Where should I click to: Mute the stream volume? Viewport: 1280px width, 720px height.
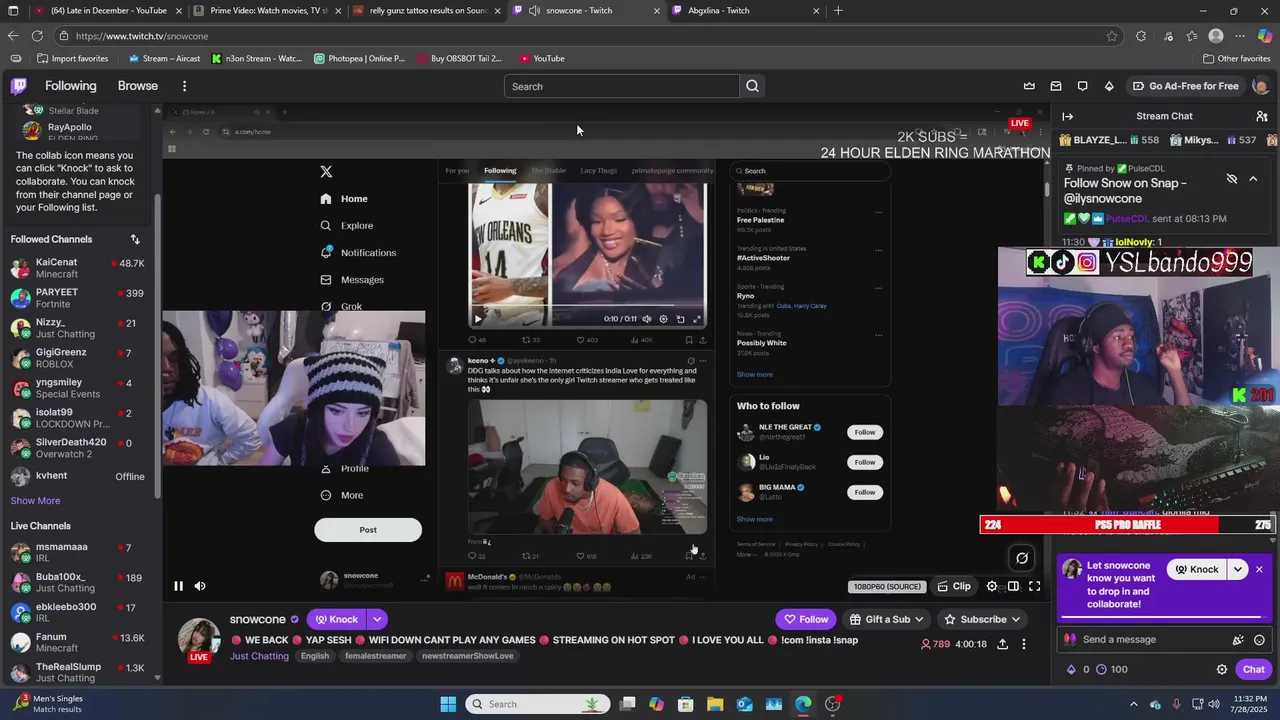(200, 586)
